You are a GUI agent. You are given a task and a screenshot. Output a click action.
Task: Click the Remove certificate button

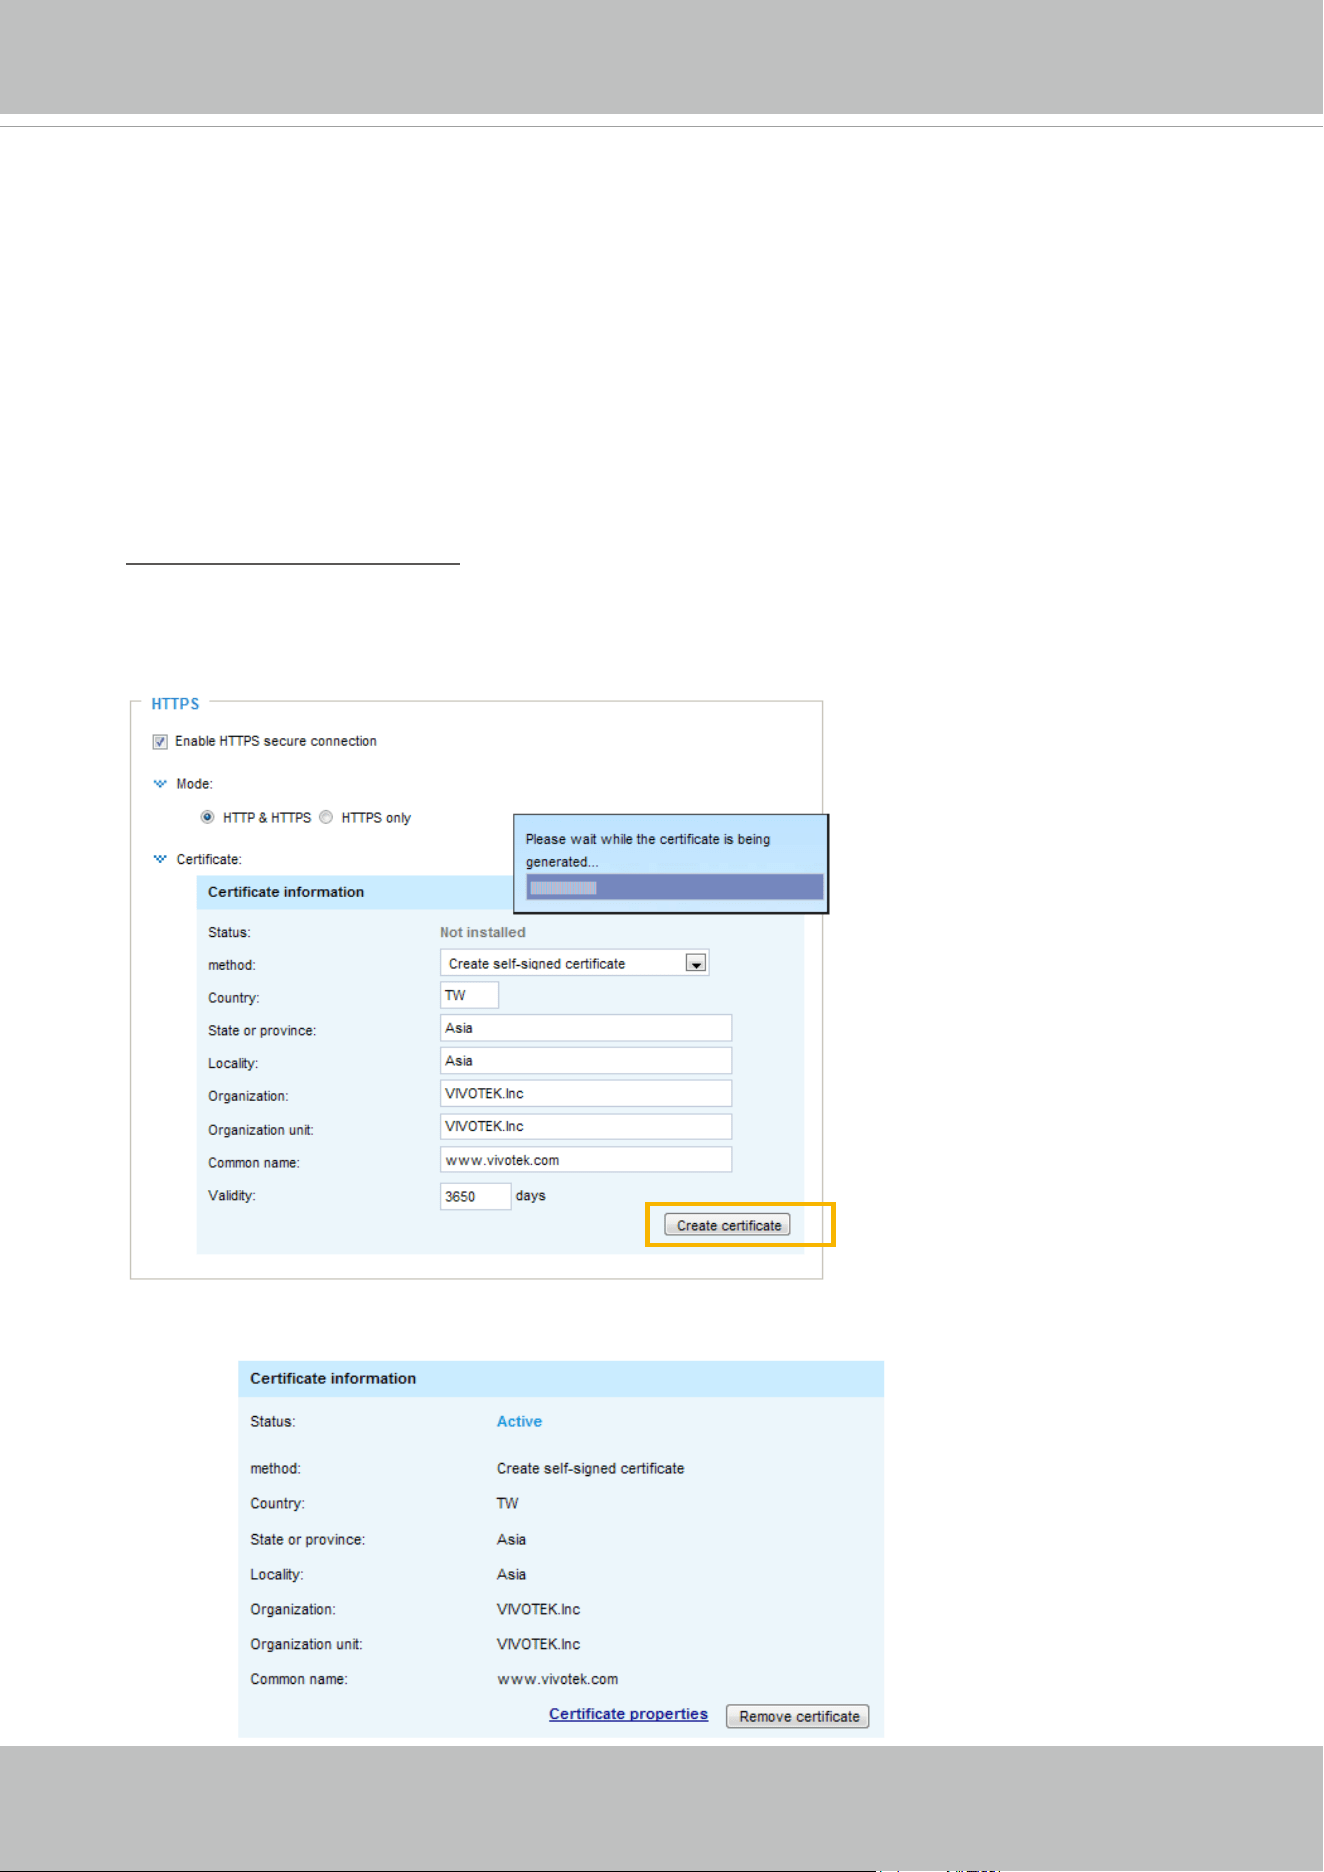point(798,1716)
